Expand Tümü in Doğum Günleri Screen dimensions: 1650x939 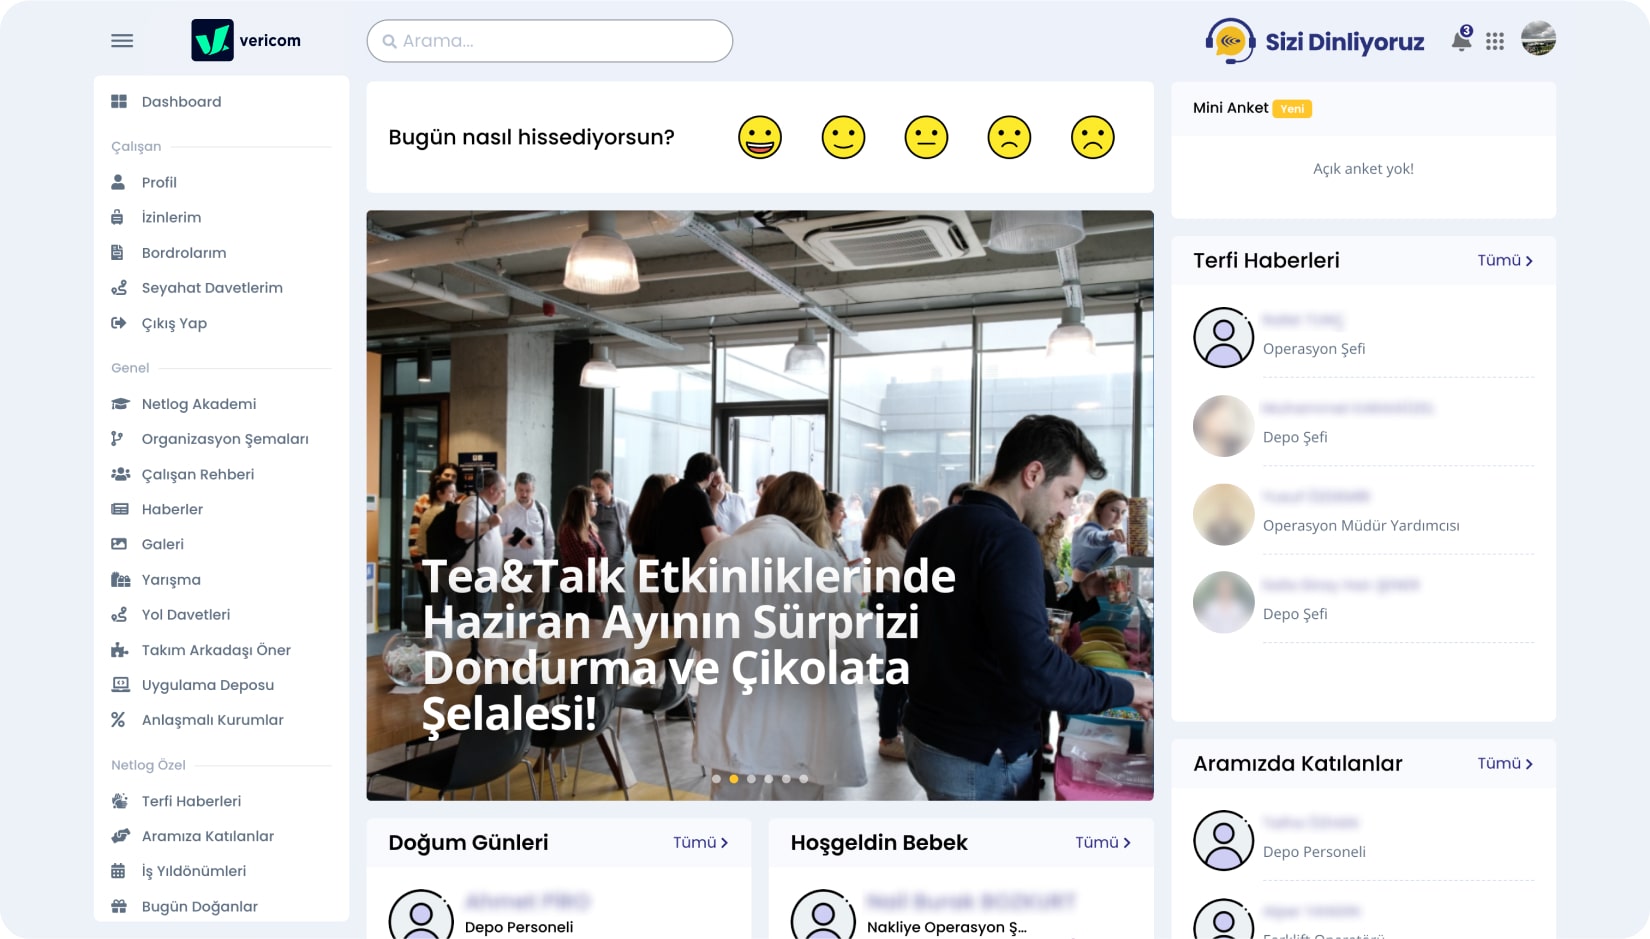point(700,842)
